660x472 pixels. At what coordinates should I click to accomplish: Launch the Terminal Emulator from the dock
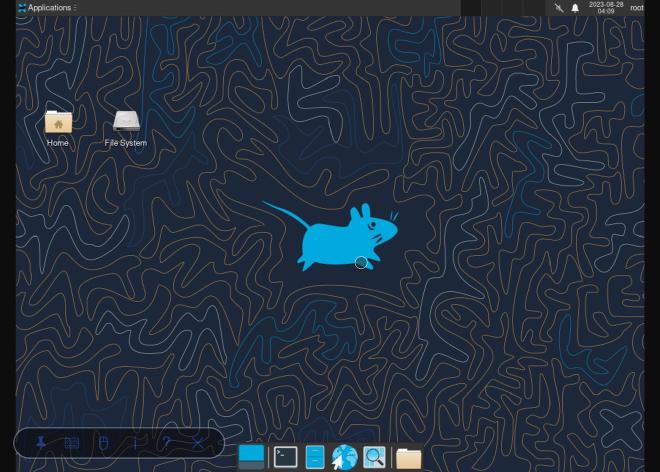coord(285,457)
